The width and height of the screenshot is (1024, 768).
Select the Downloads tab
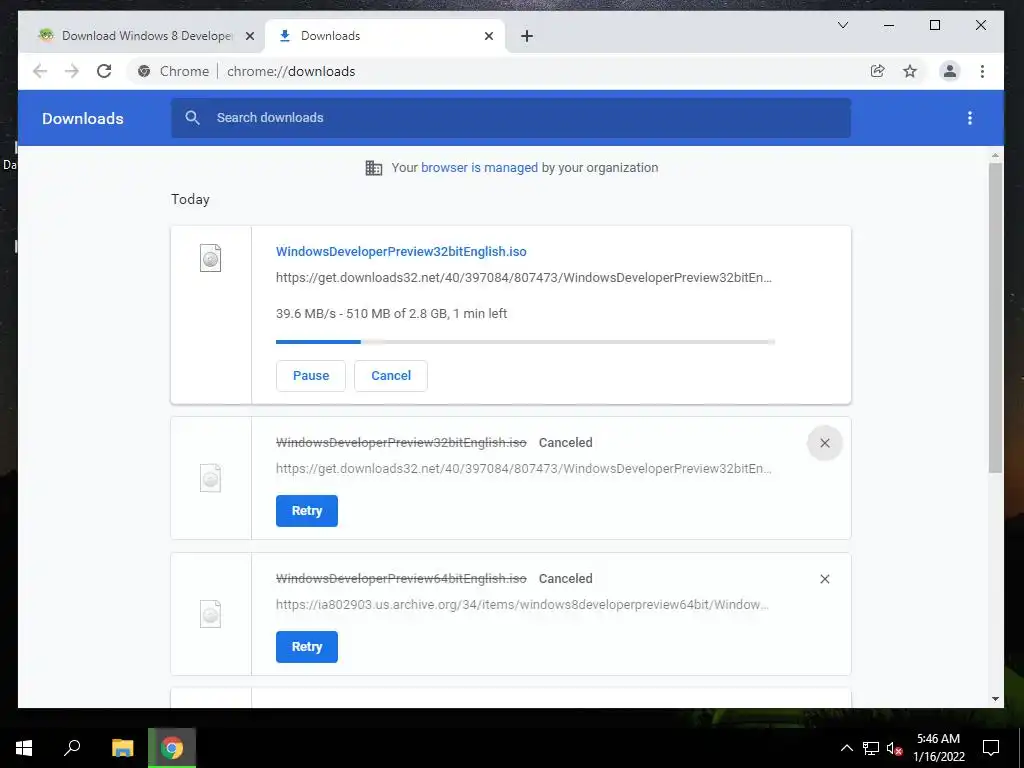385,36
